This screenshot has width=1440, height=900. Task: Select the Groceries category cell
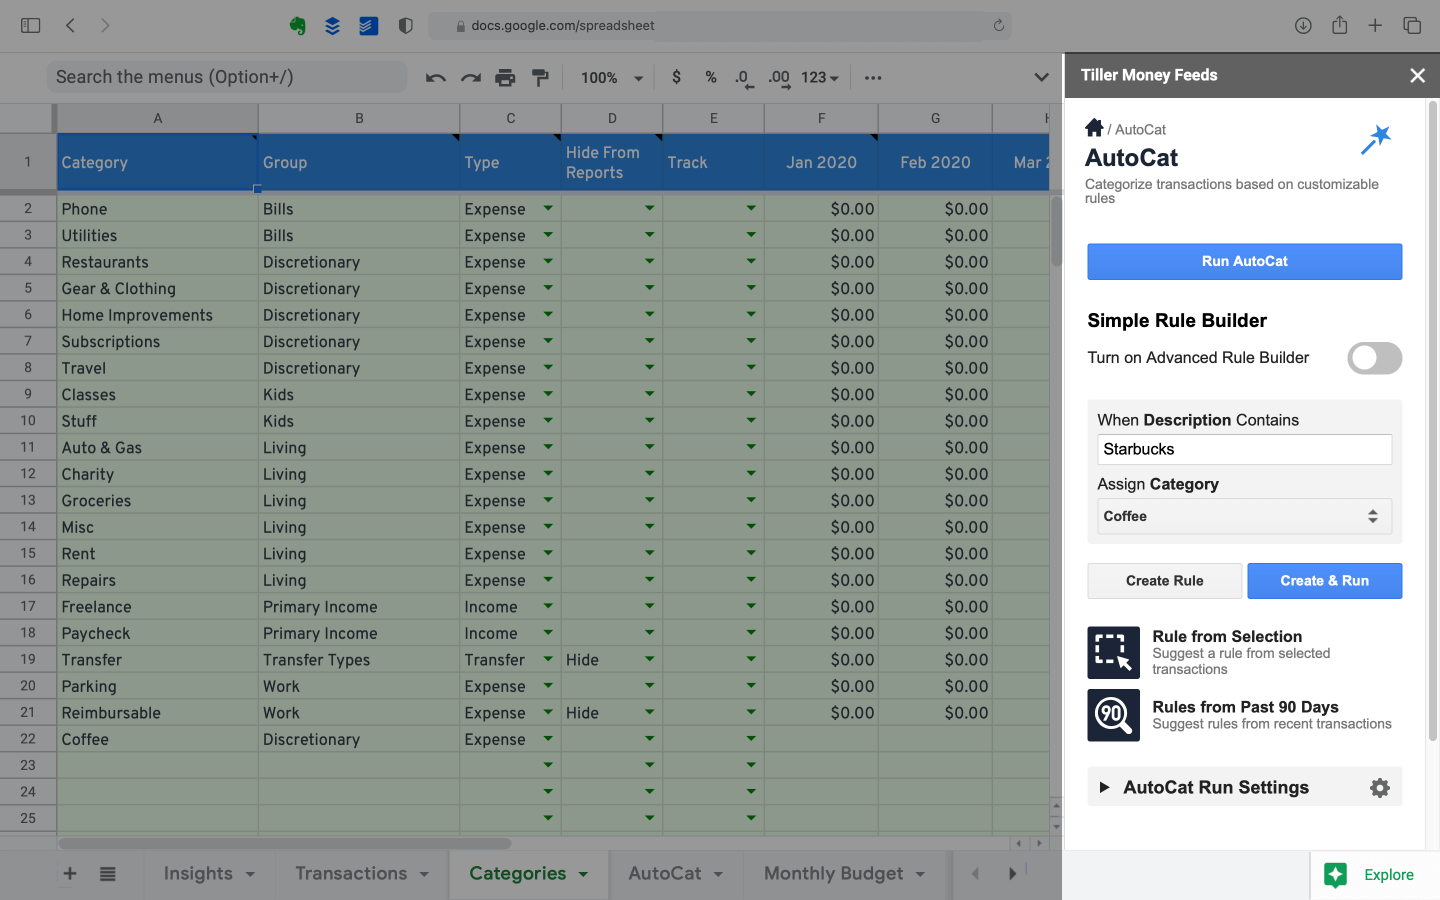point(157,501)
